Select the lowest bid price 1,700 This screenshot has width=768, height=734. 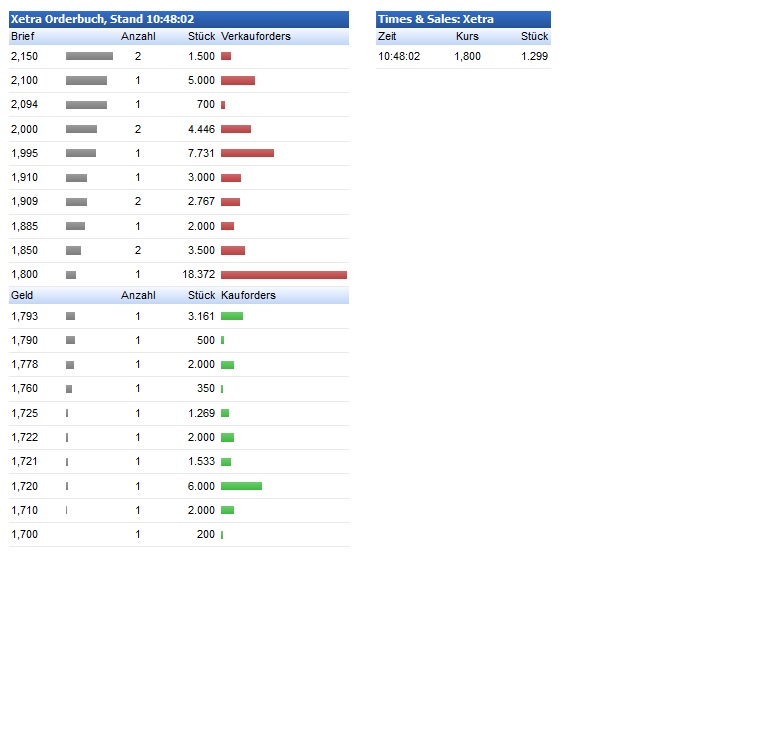coord(24,535)
